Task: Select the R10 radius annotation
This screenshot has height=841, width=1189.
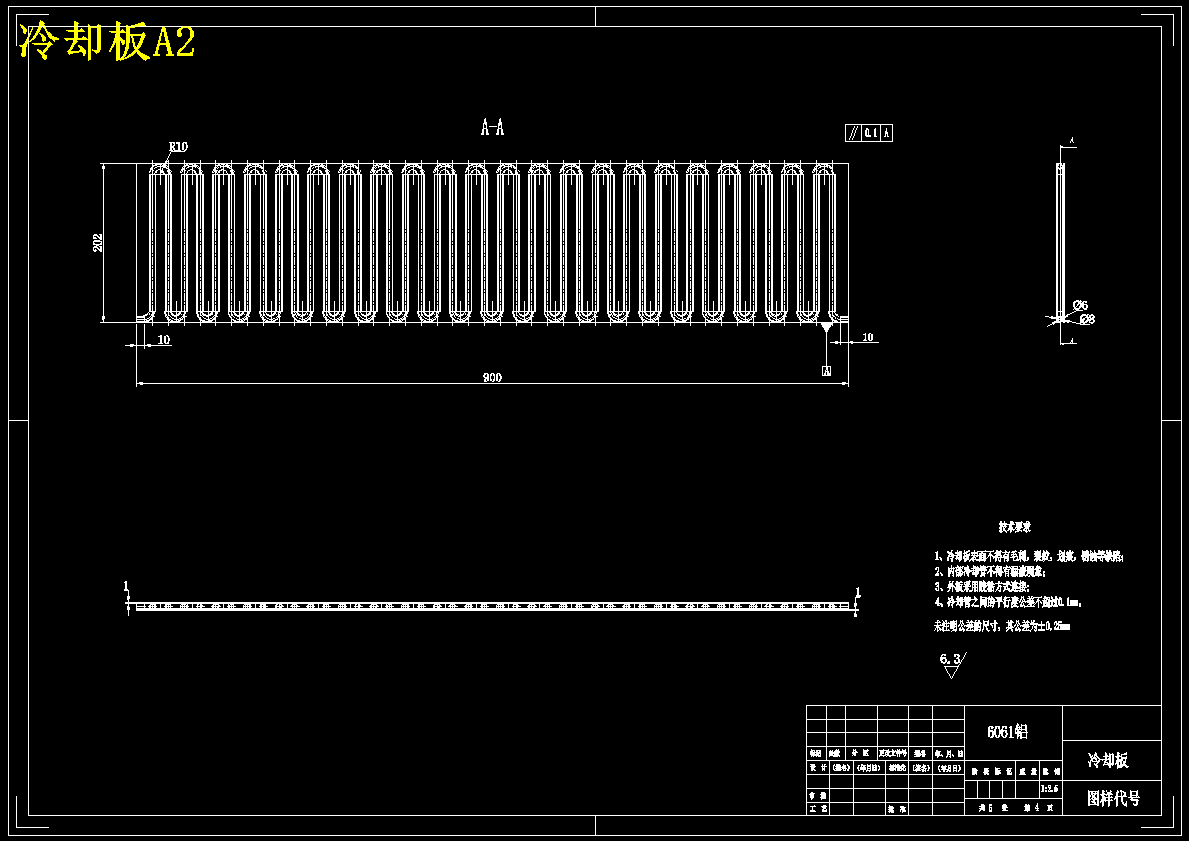Action: pos(178,146)
